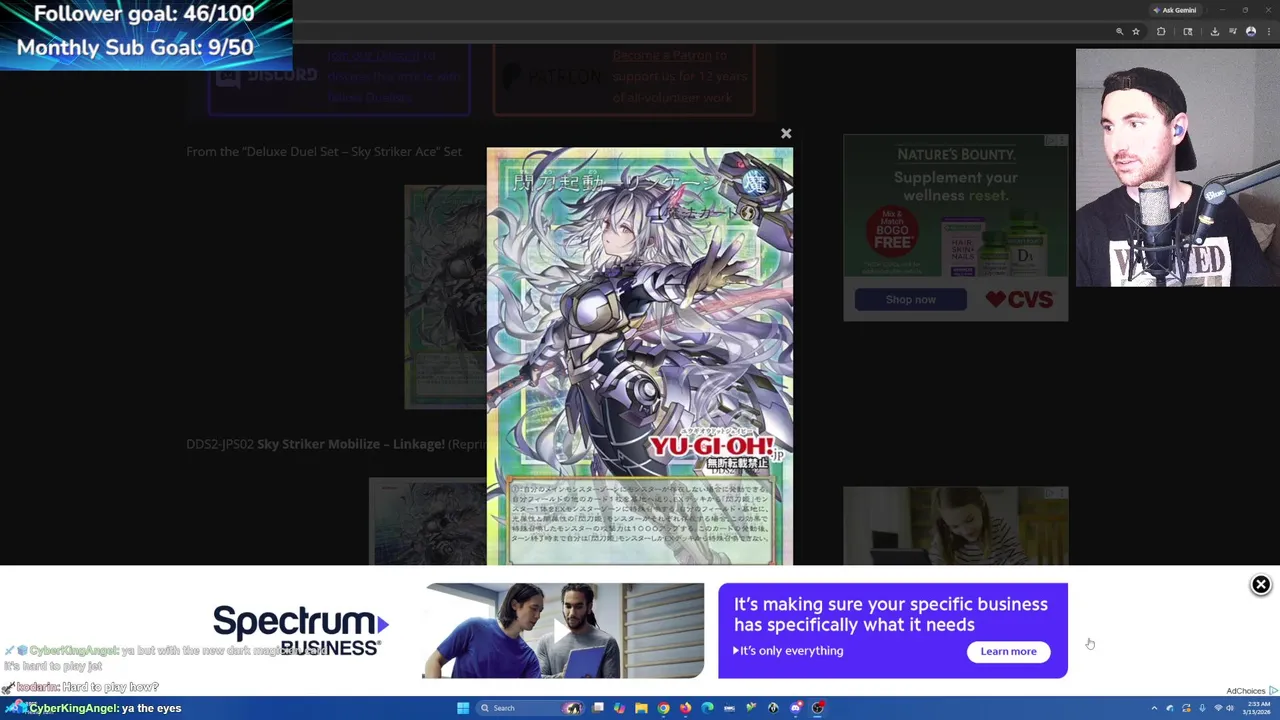Open Chrome media controls icon
Screen dimensions: 1280x720
point(1233,31)
